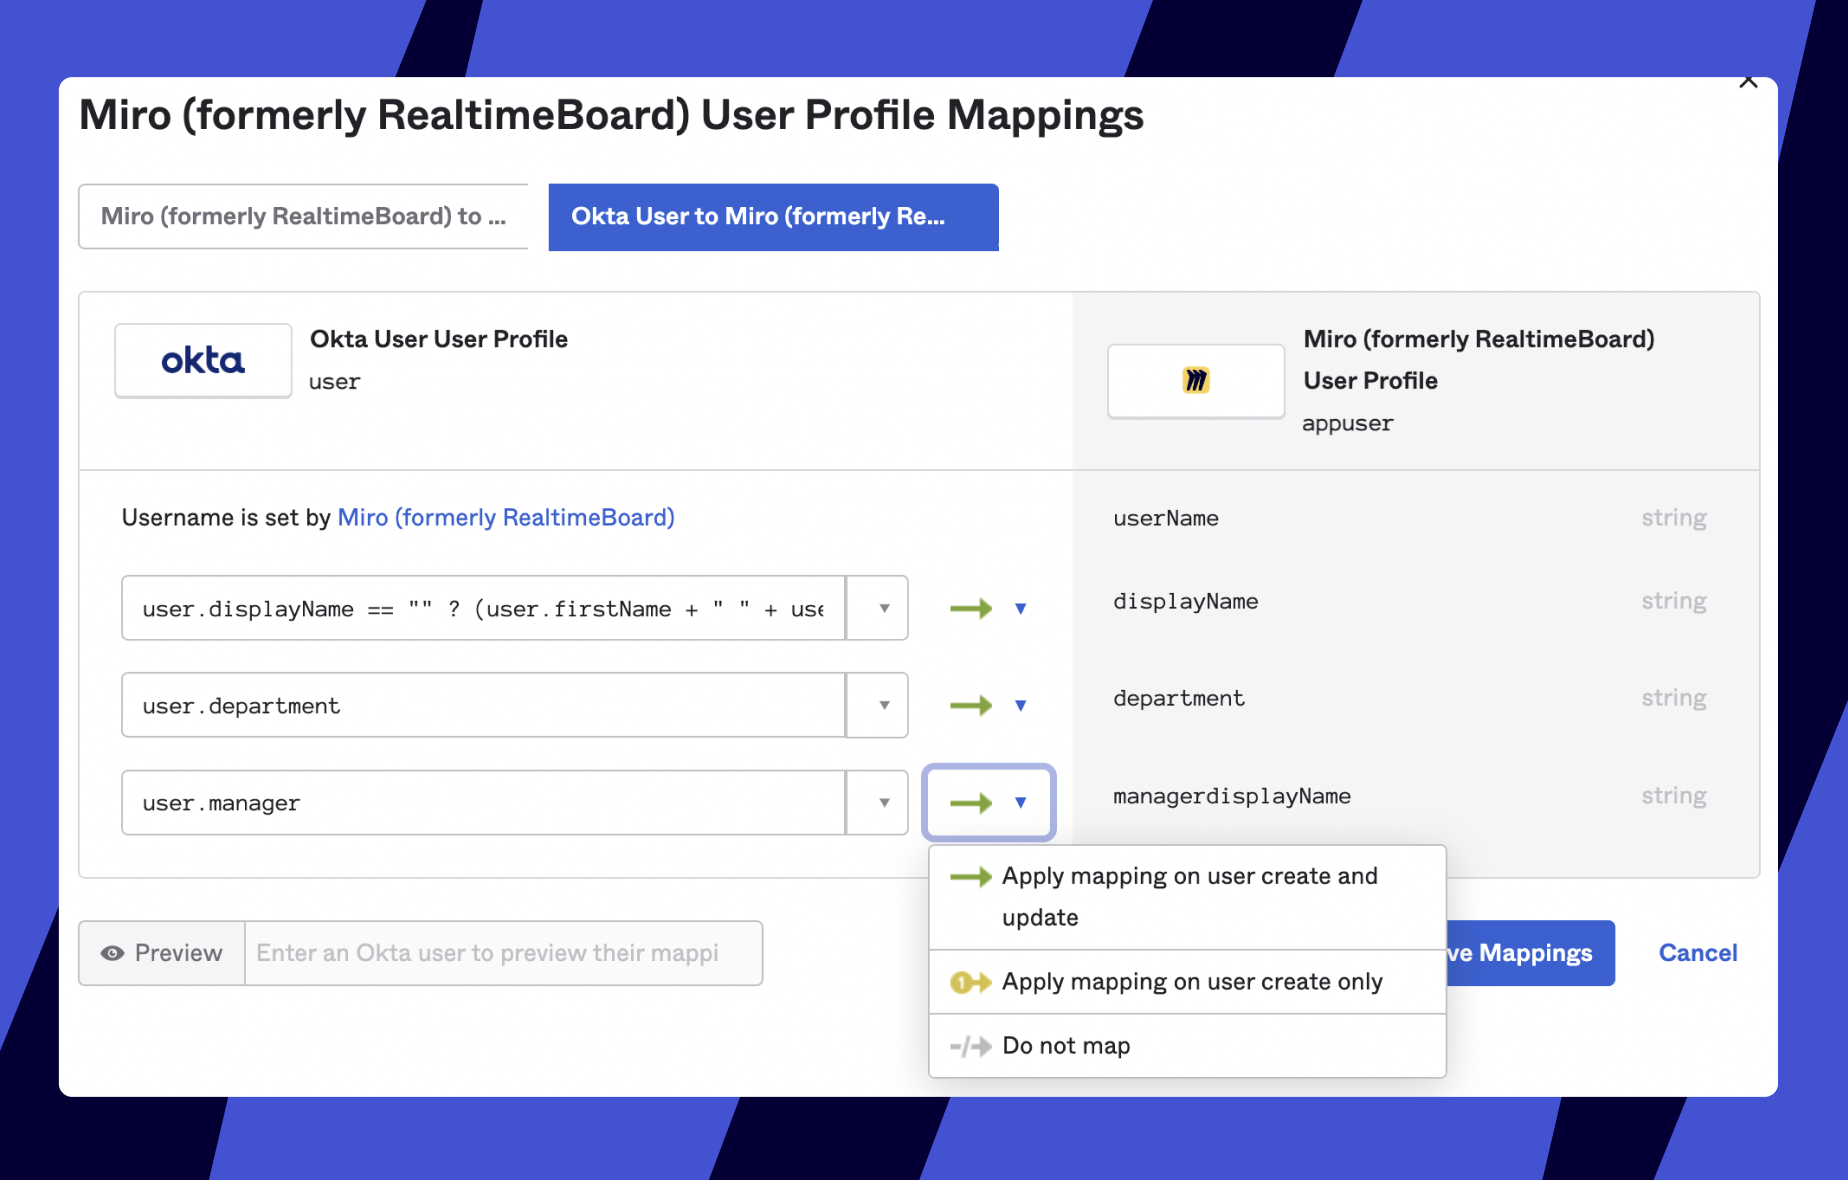
Task: Select Okta User to Miro tab
Action: [x=773, y=216]
